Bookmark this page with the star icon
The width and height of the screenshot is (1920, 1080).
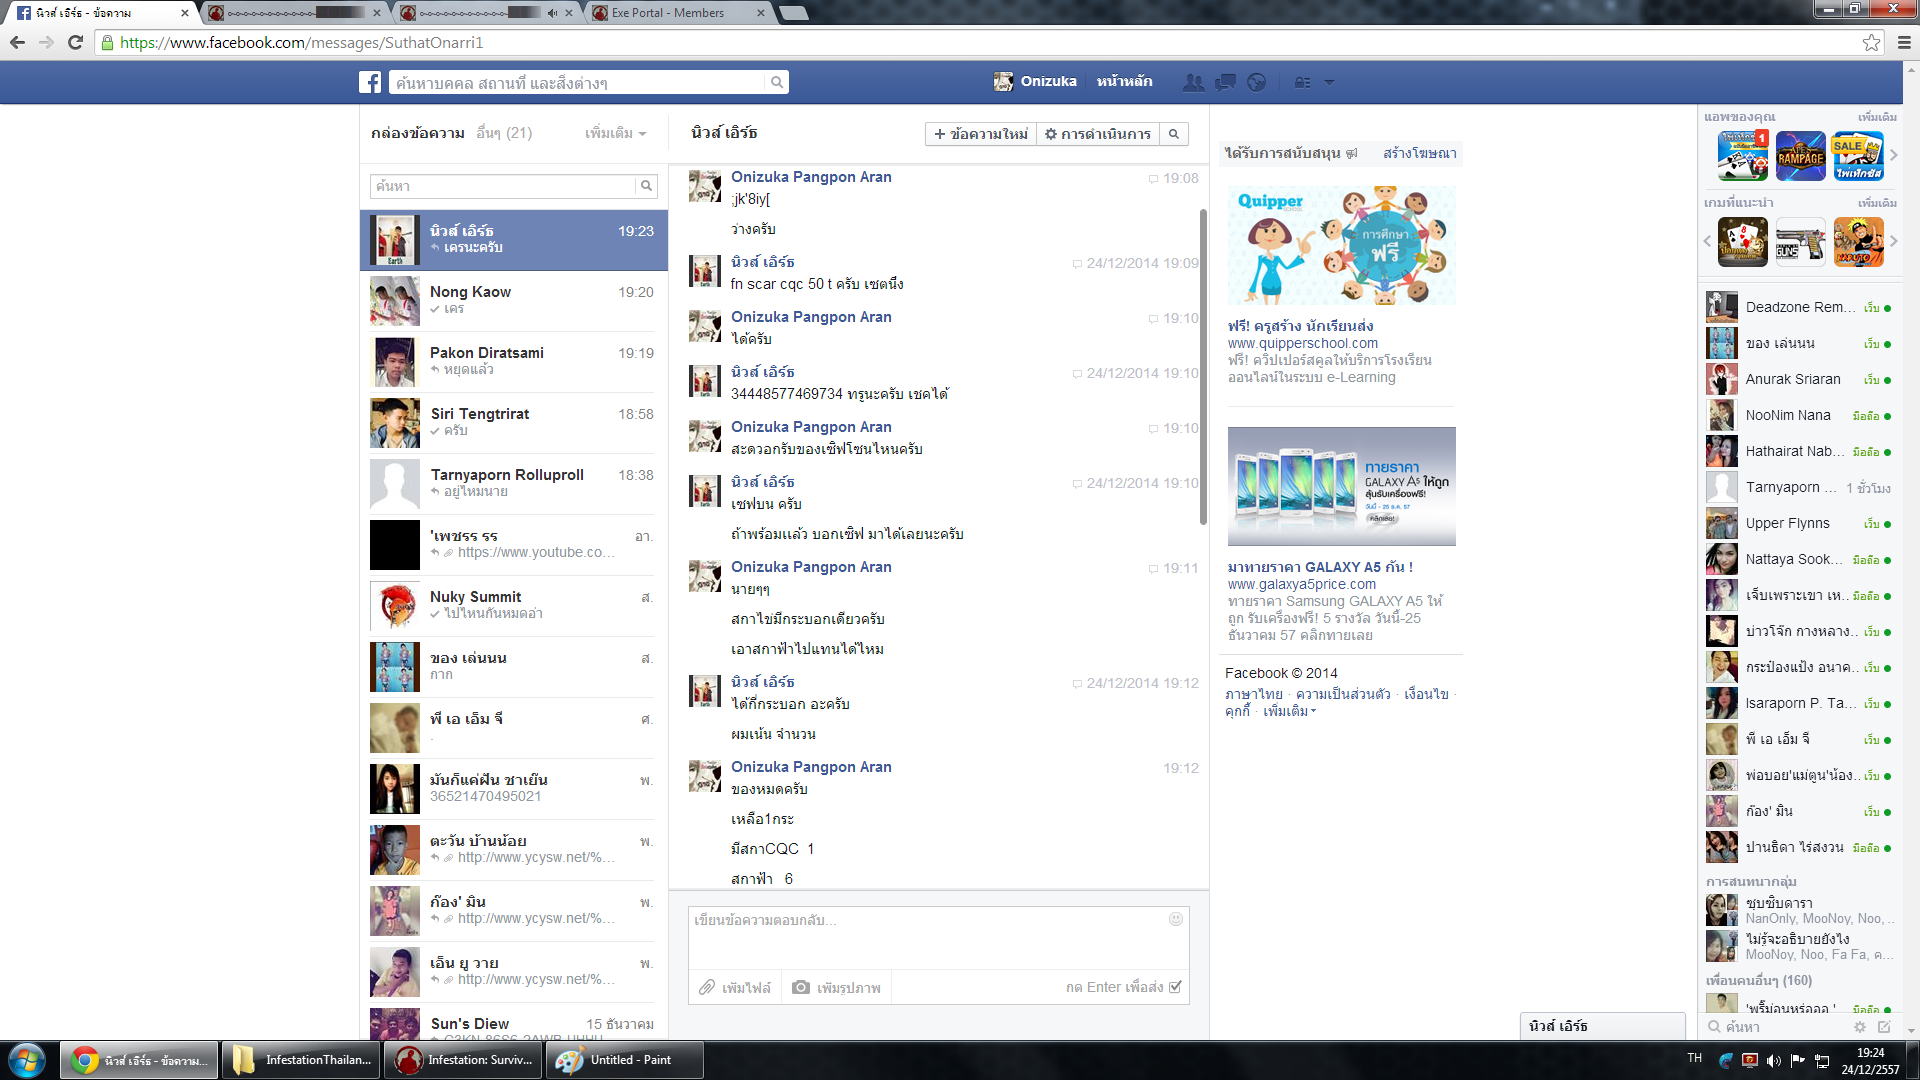[1871, 42]
